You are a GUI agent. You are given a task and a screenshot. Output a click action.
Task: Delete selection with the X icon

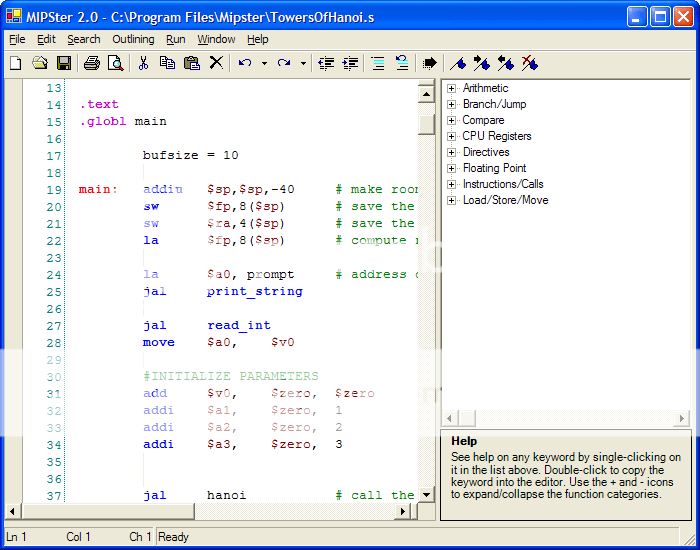click(x=216, y=63)
